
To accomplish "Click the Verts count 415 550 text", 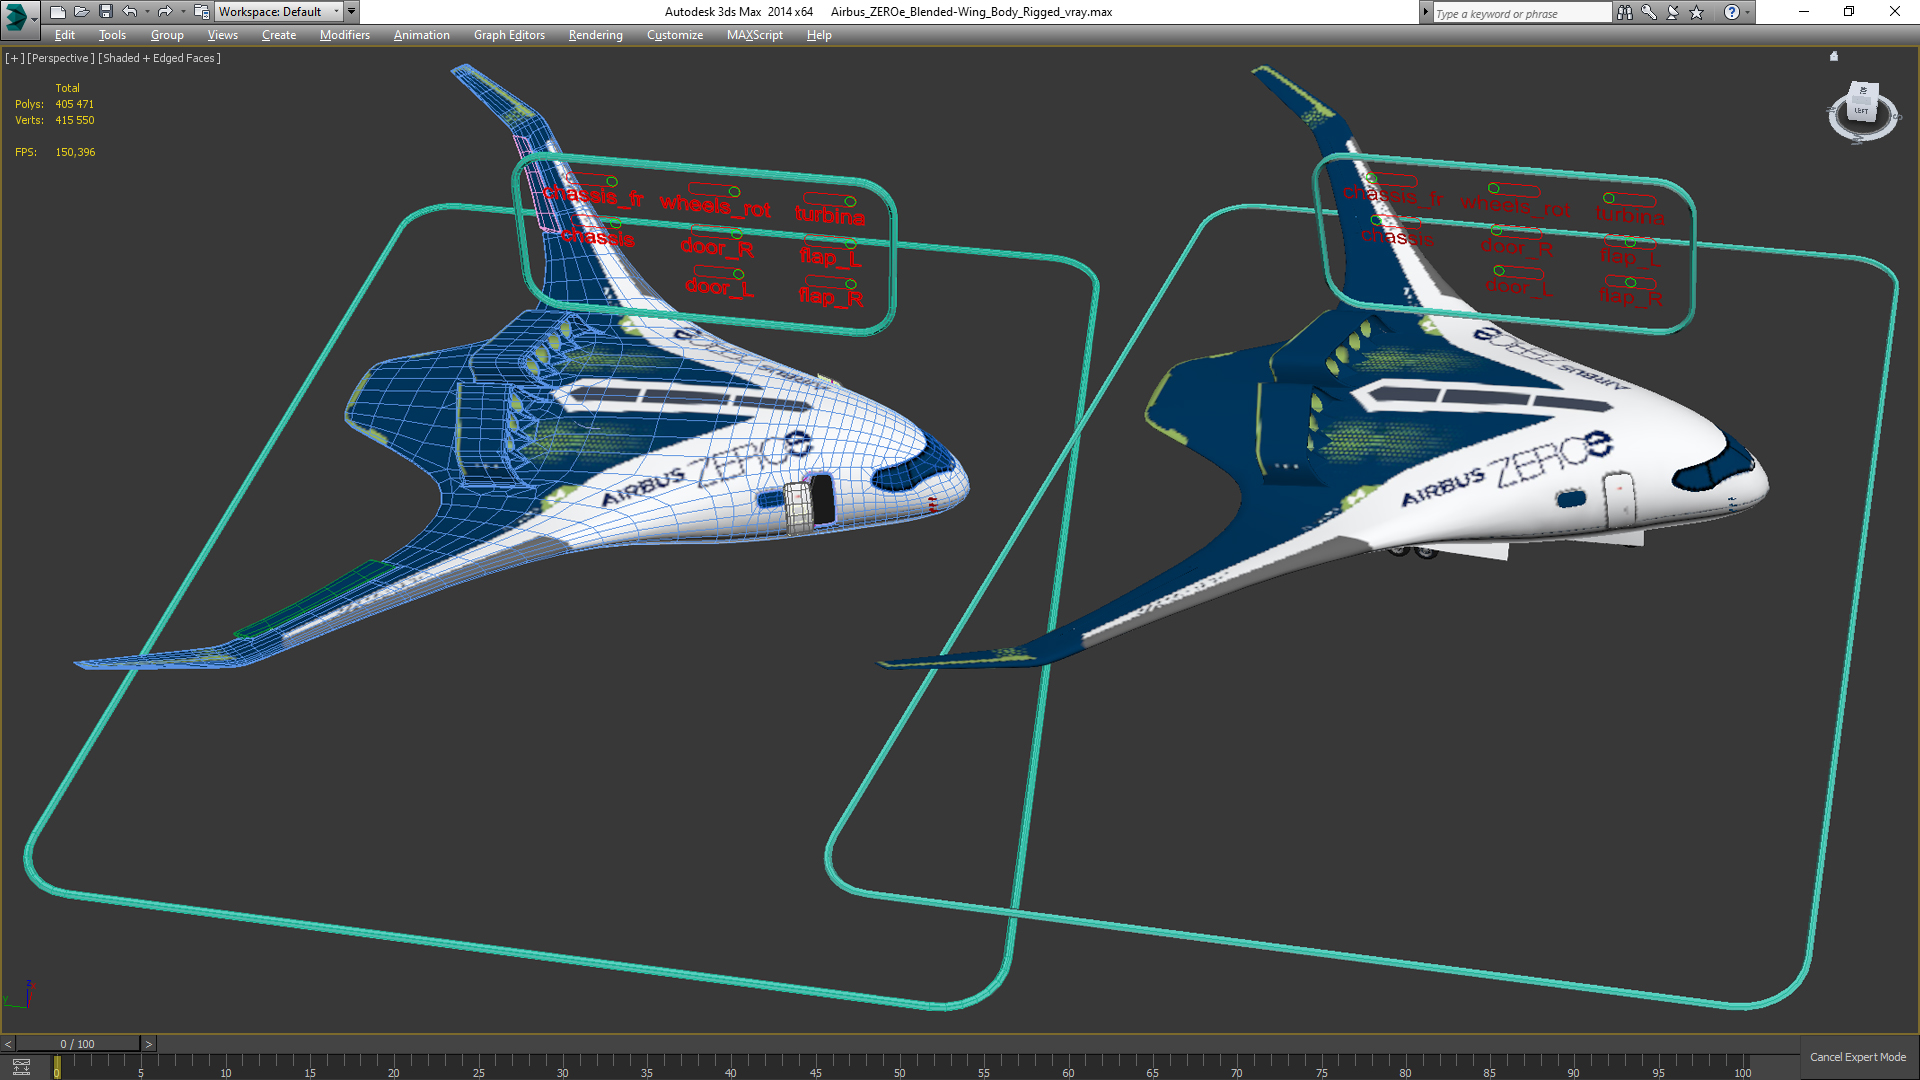I will tap(74, 120).
